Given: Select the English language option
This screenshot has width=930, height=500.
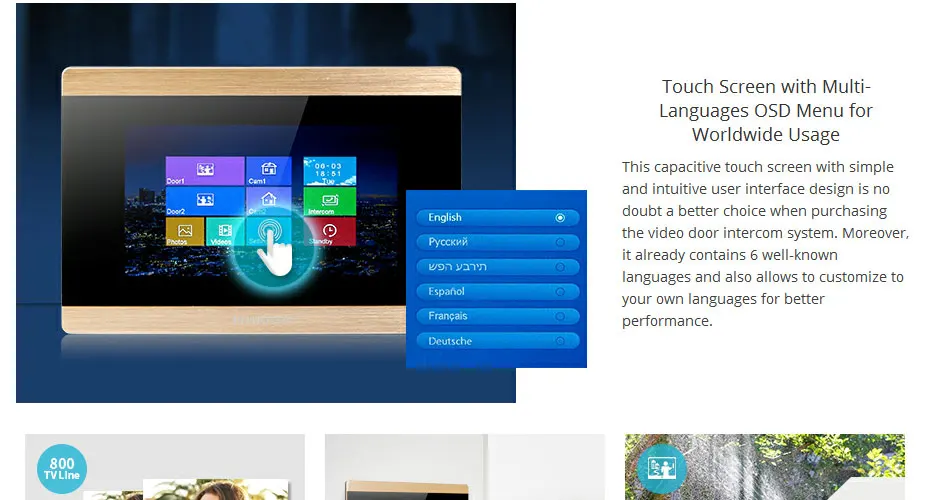Looking at the screenshot, I should pyautogui.click(x=497, y=218).
